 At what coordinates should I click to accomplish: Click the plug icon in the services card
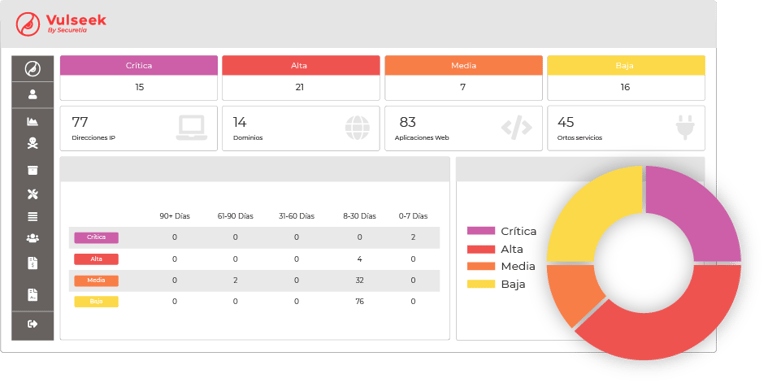(685, 128)
